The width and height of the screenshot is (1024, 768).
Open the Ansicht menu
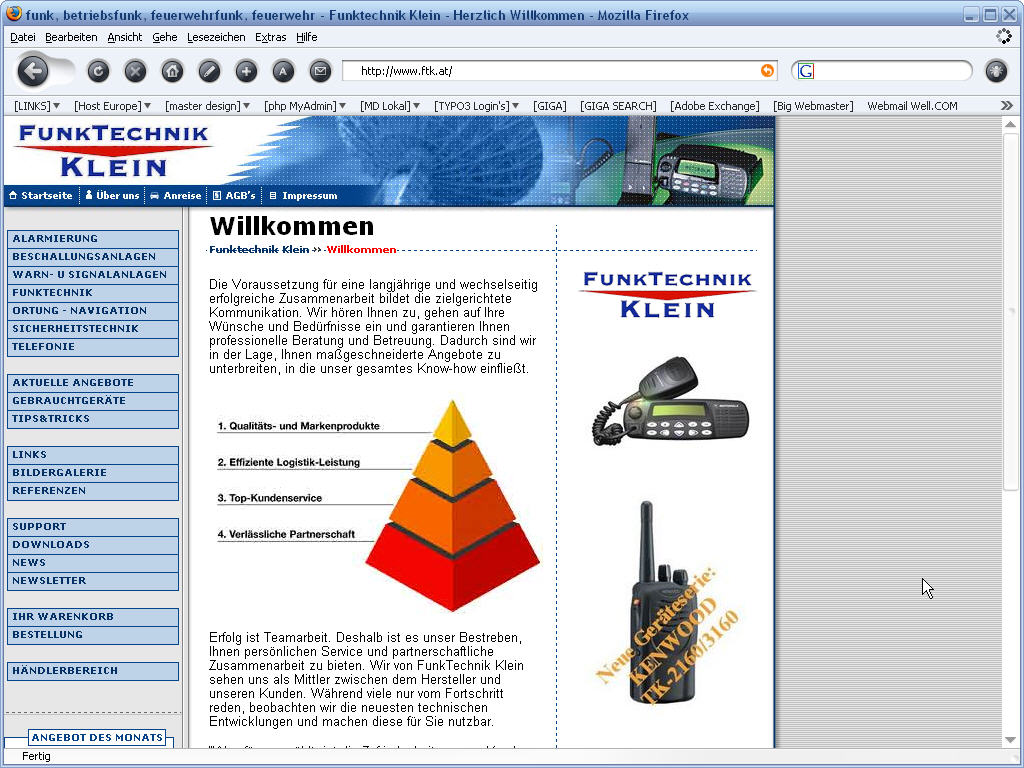pos(125,37)
